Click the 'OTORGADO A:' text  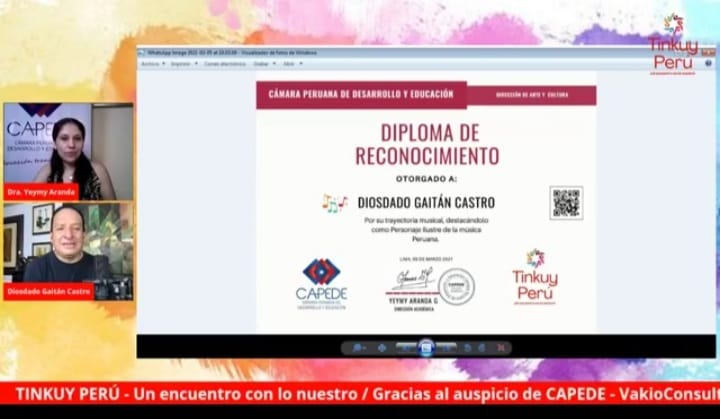point(427,179)
